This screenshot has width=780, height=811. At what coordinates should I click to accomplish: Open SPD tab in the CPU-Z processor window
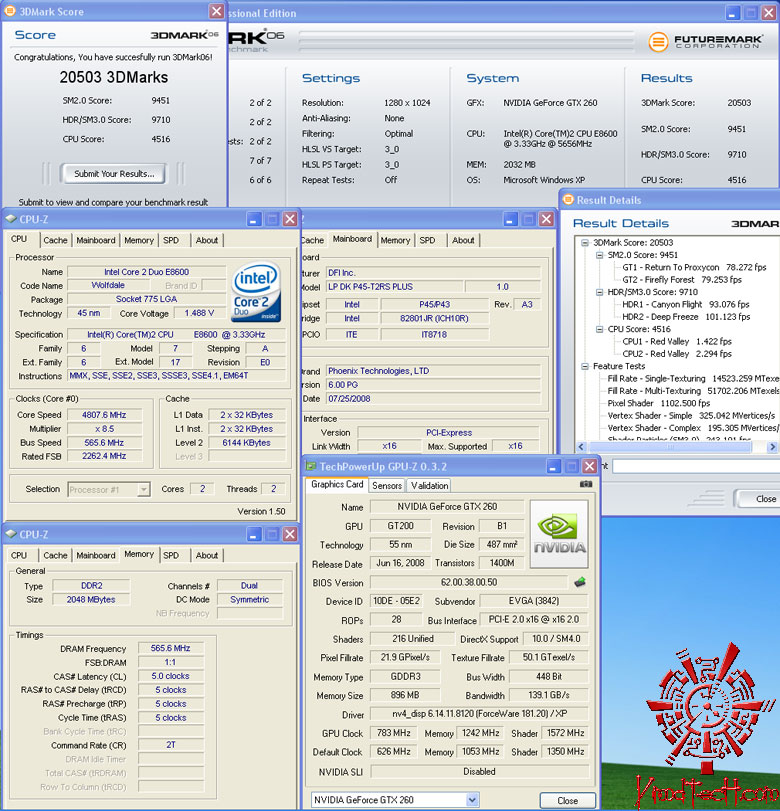[x=171, y=240]
